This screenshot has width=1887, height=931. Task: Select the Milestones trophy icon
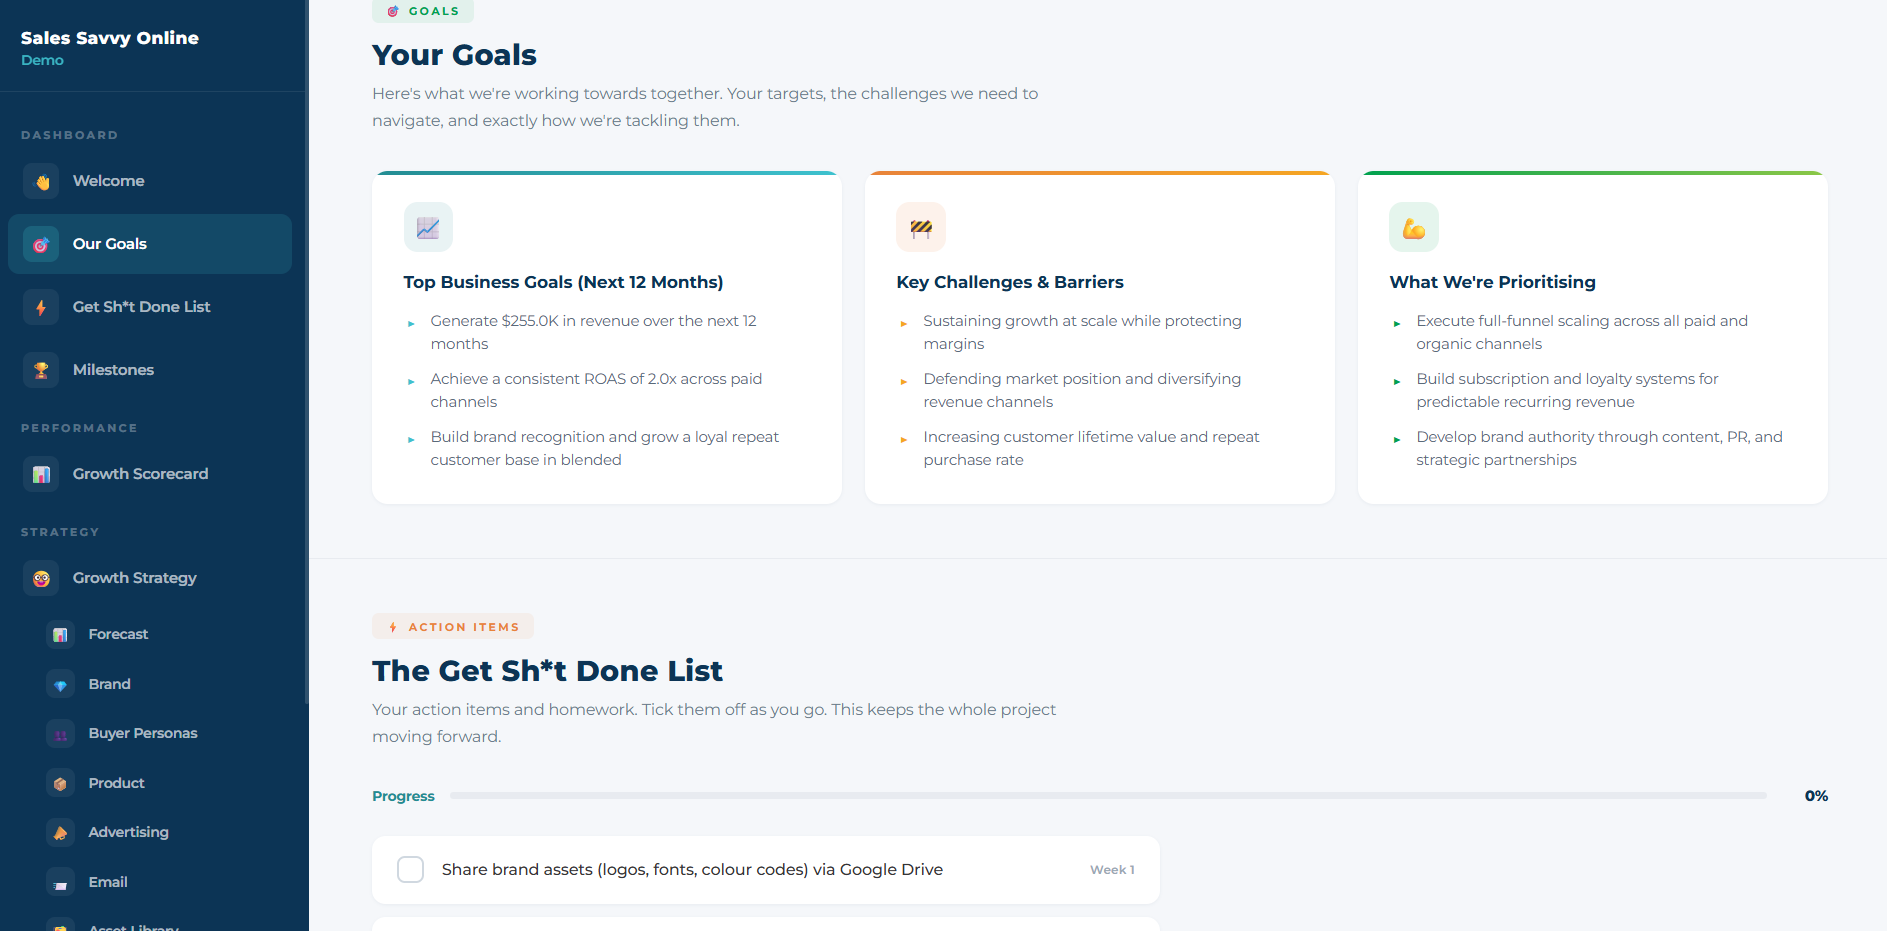(x=41, y=369)
